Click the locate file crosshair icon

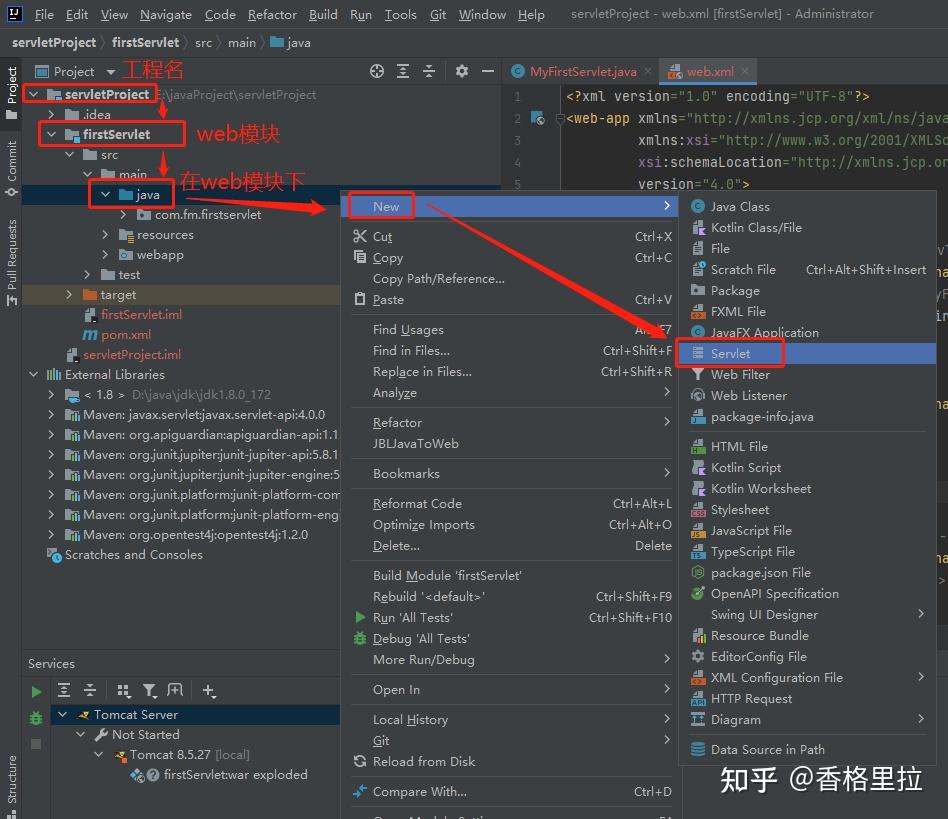pos(377,71)
